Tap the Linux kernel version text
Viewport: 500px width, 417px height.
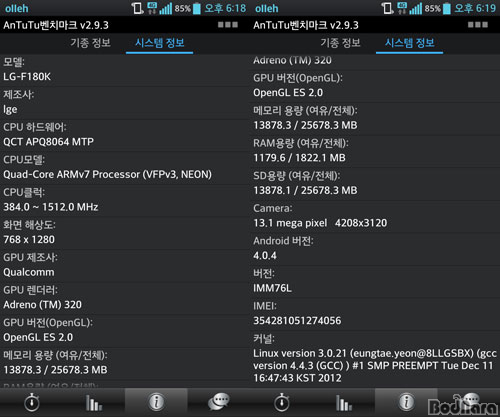click(x=375, y=365)
